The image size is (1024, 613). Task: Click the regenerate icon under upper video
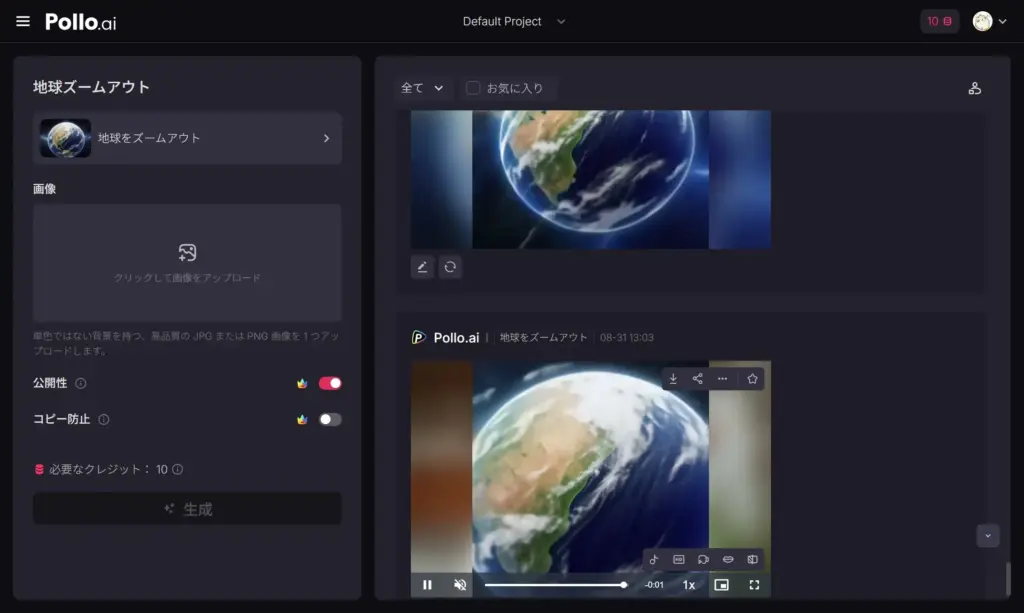click(x=450, y=267)
